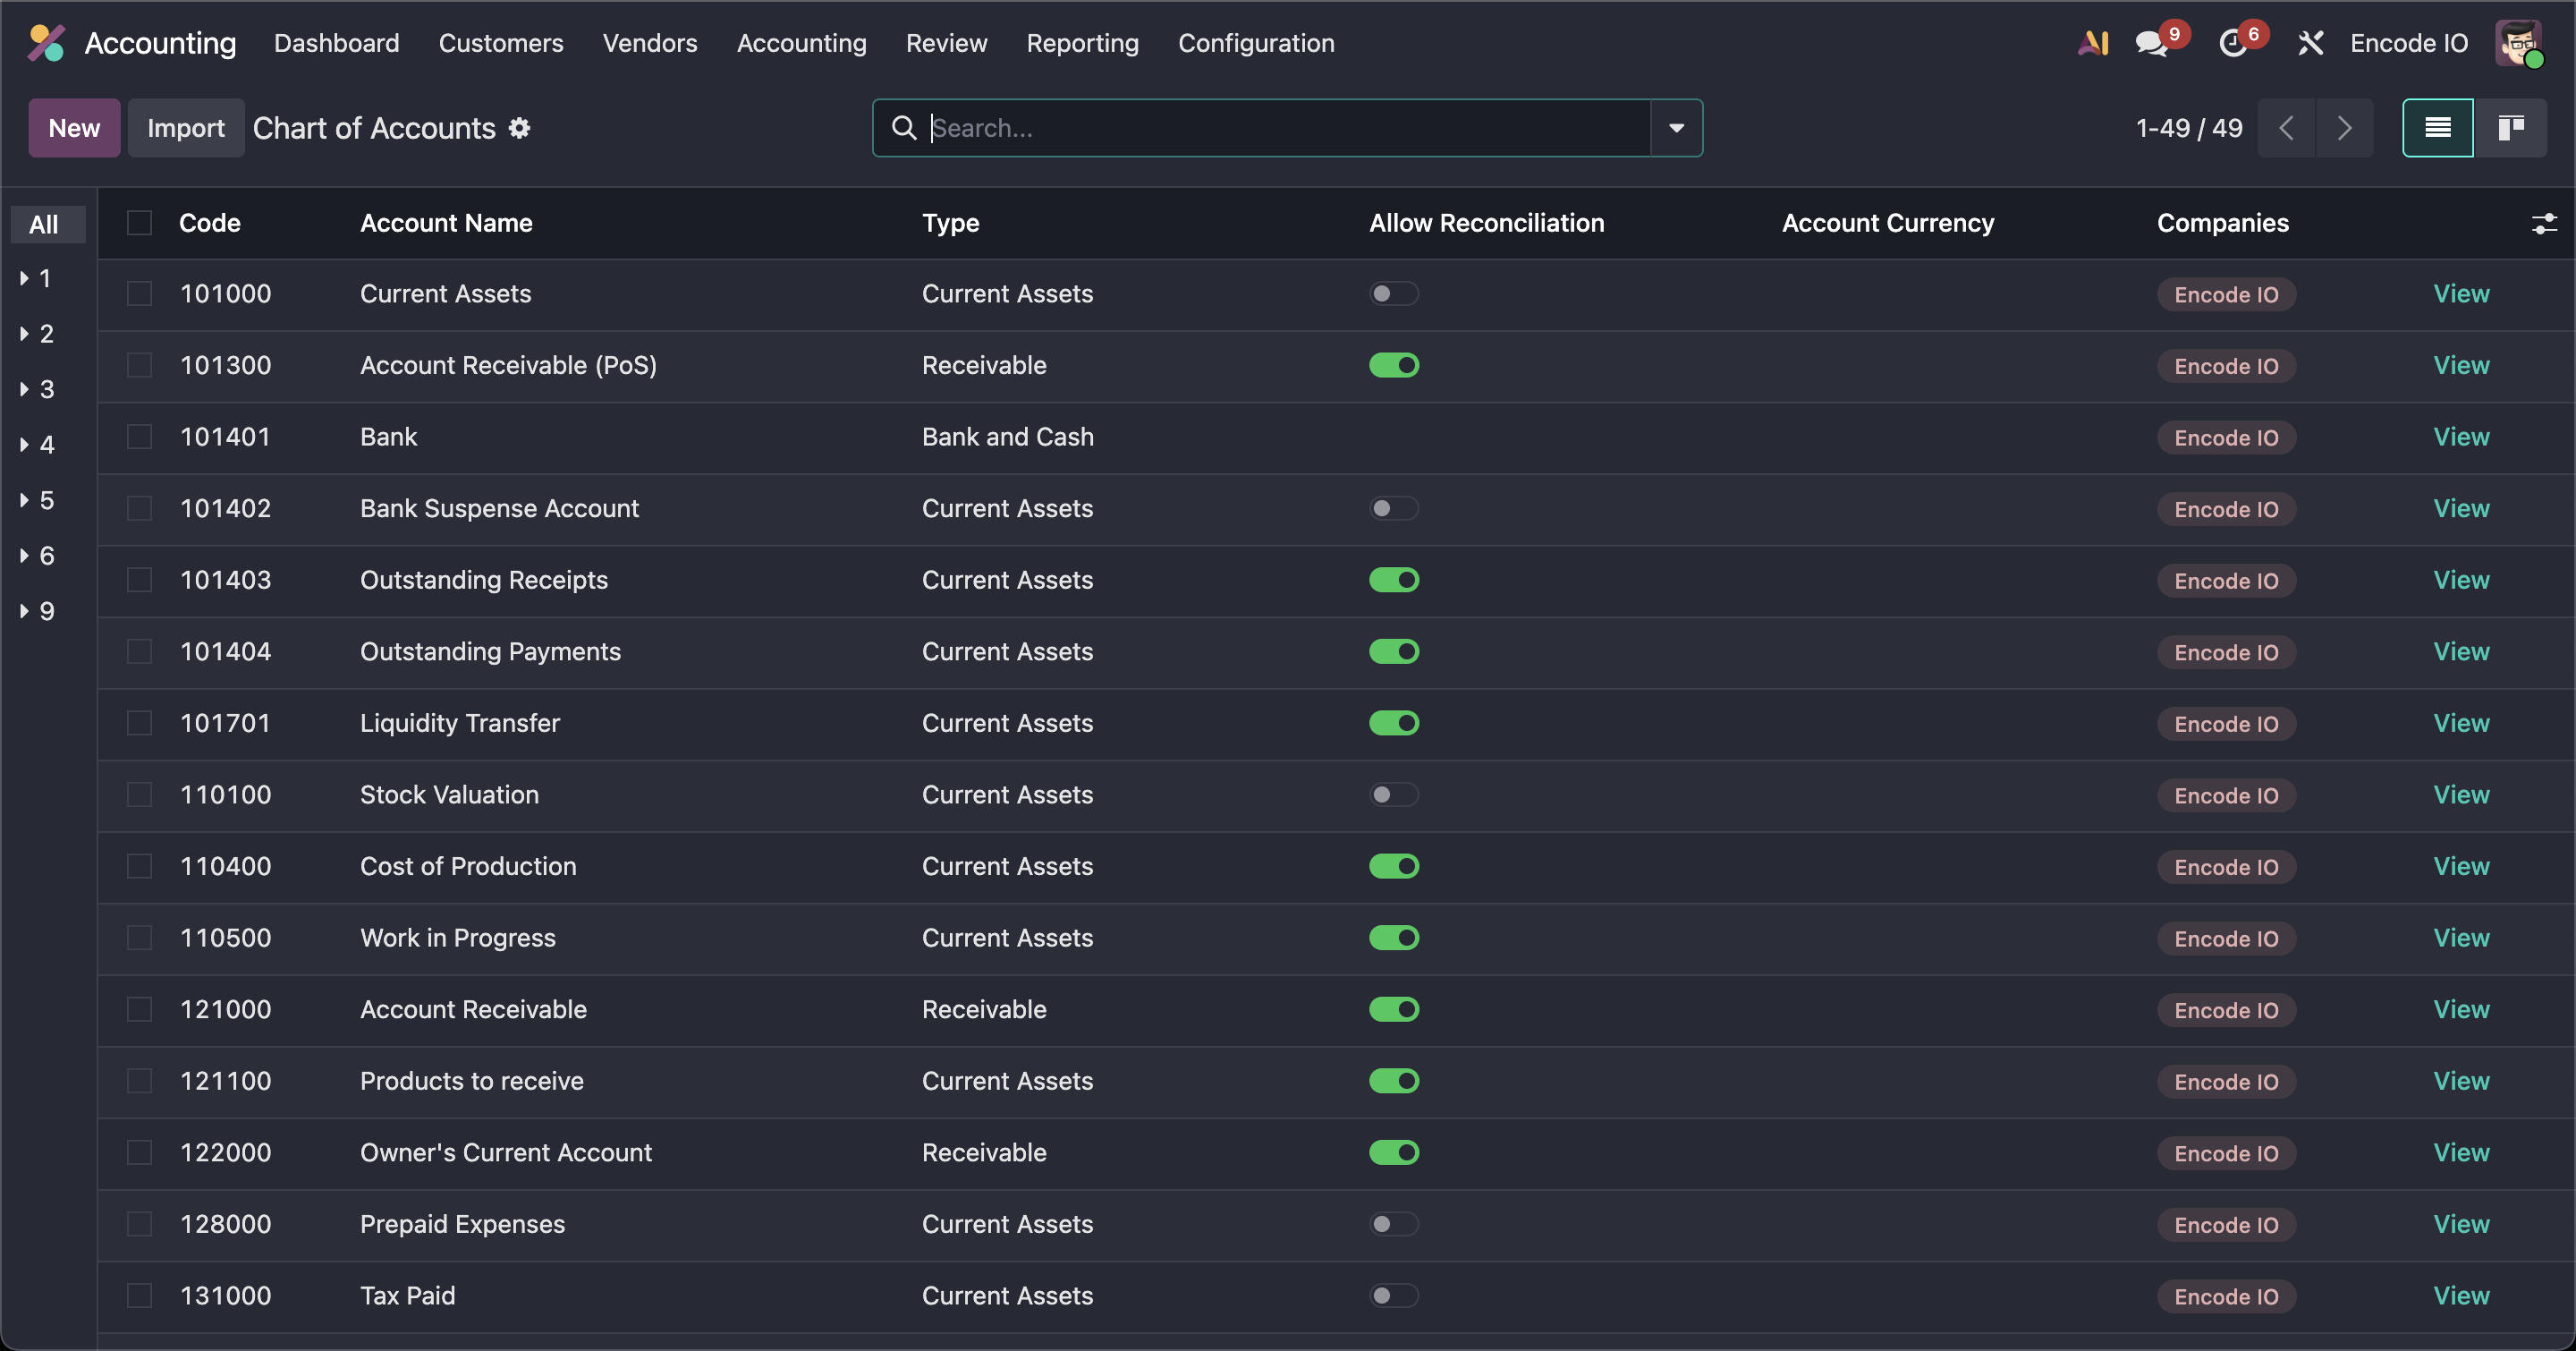
Task: Open the Chart of Accounts gear menu
Action: pyautogui.click(x=519, y=128)
